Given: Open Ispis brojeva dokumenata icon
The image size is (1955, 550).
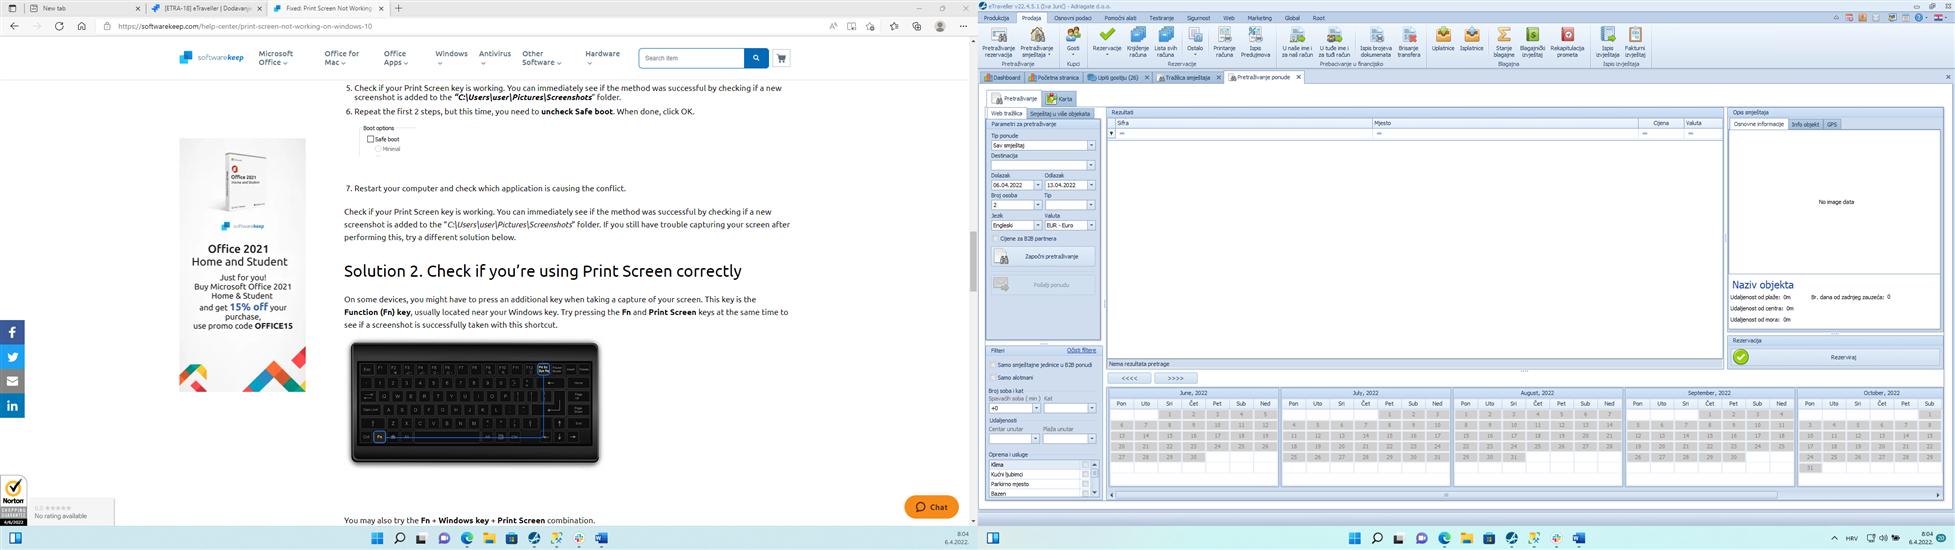Looking at the screenshot, I should click(x=1375, y=42).
